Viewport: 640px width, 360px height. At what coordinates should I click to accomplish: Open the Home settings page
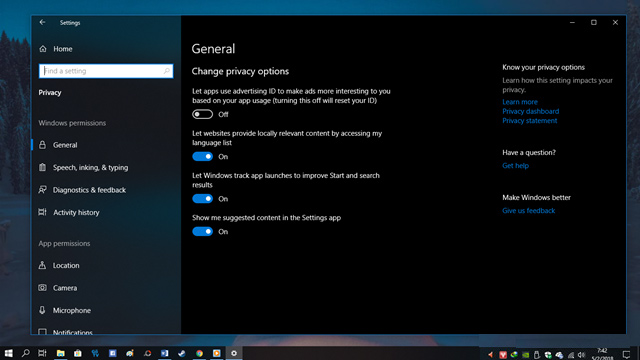[62, 49]
